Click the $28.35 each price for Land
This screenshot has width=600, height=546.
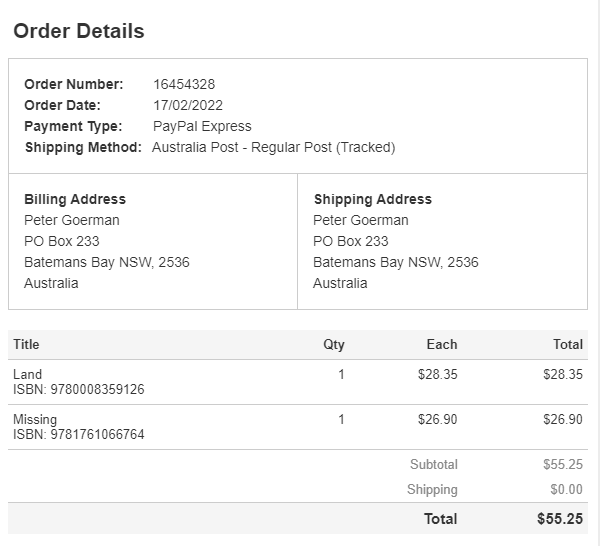click(x=437, y=374)
